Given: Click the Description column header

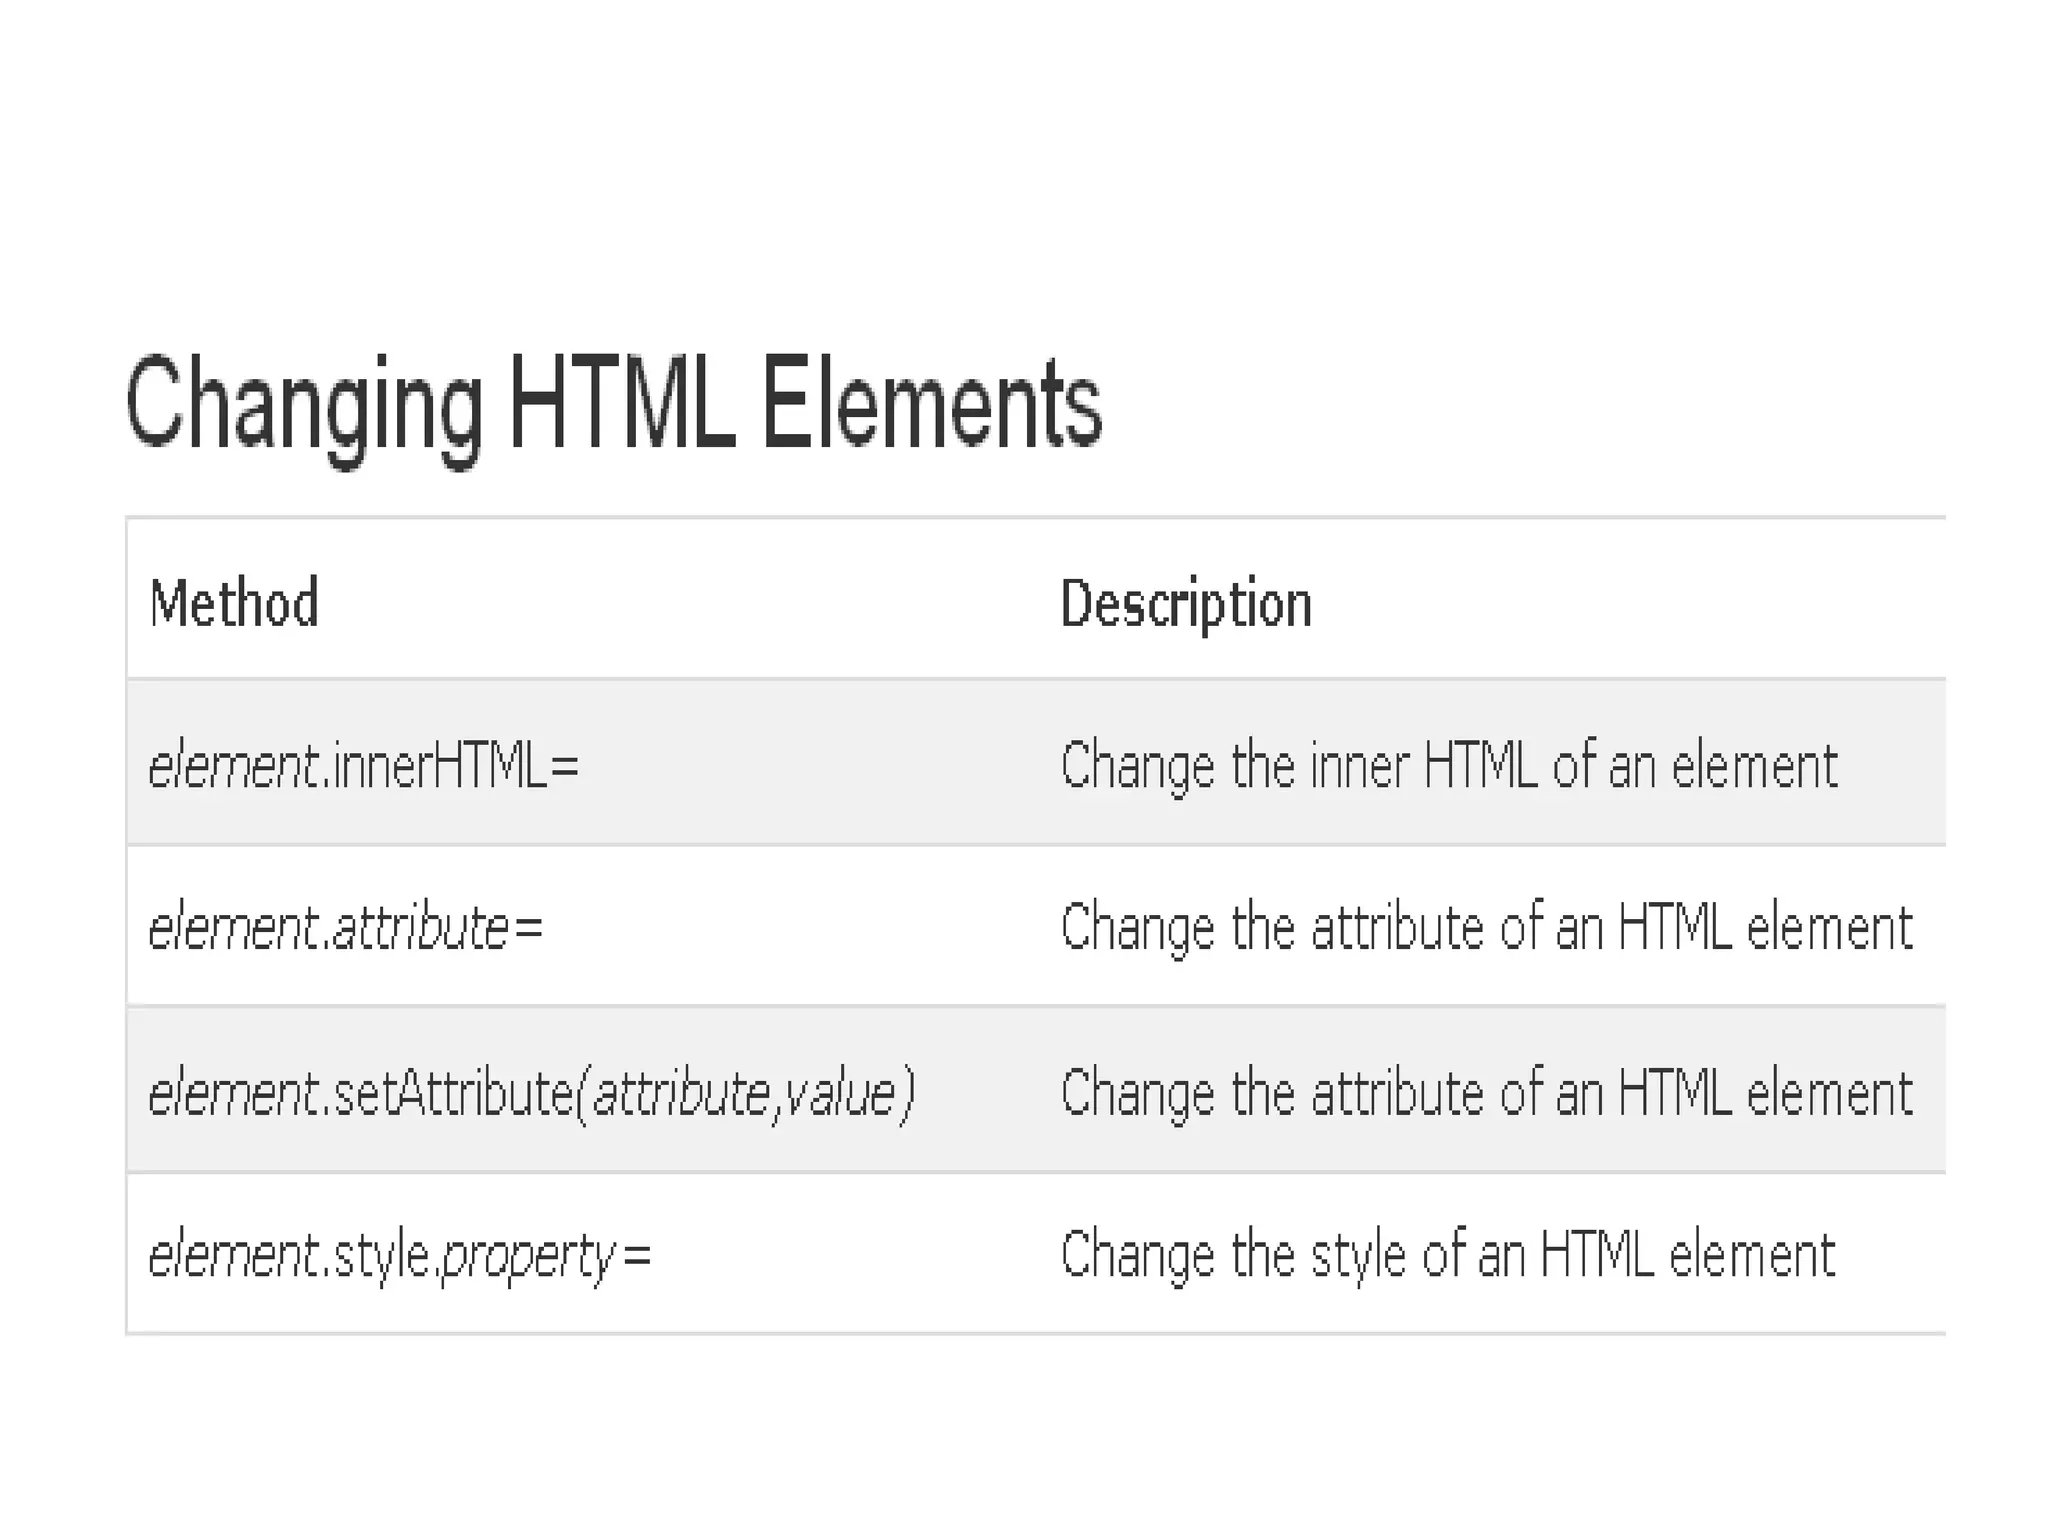Looking at the screenshot, I should point(1185,604).
